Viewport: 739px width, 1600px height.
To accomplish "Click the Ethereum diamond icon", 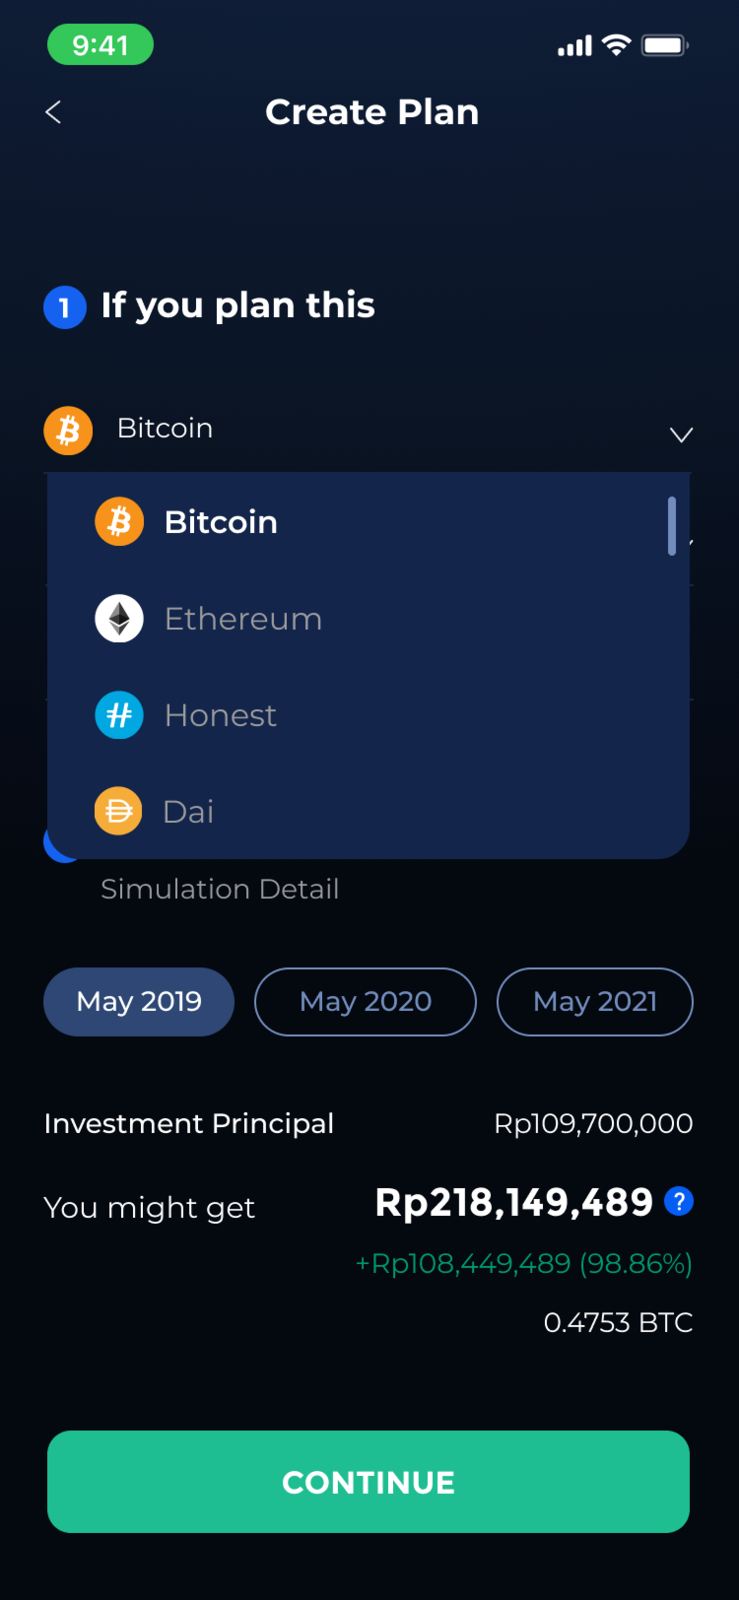I will [x=119, y=619].
